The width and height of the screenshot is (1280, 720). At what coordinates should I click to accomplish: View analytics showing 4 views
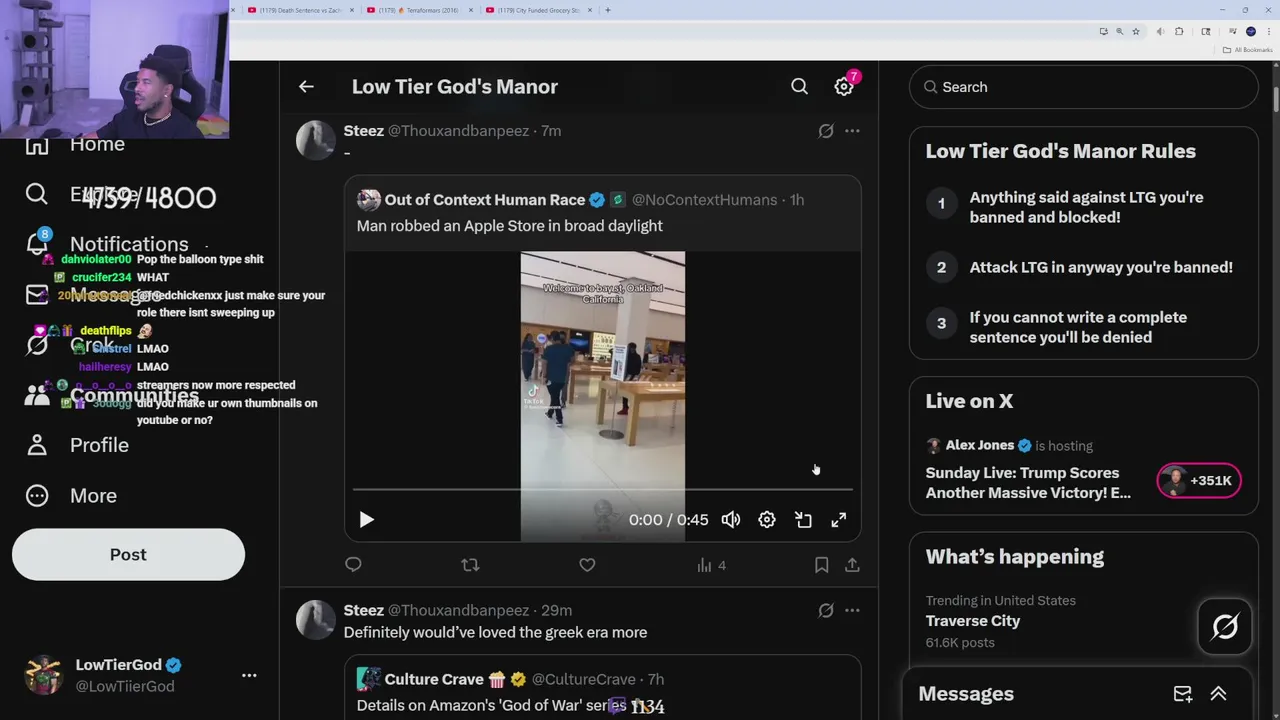point(711,565)
